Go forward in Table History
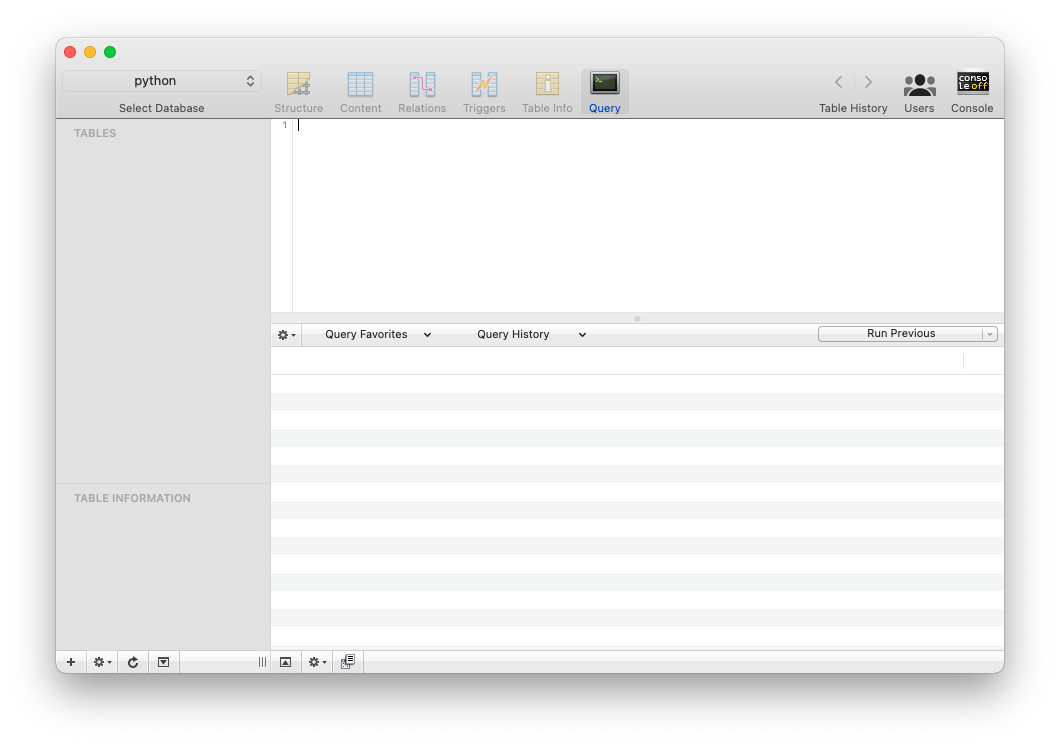Viewport: 1060px width, 747px height. coord(868,82)
